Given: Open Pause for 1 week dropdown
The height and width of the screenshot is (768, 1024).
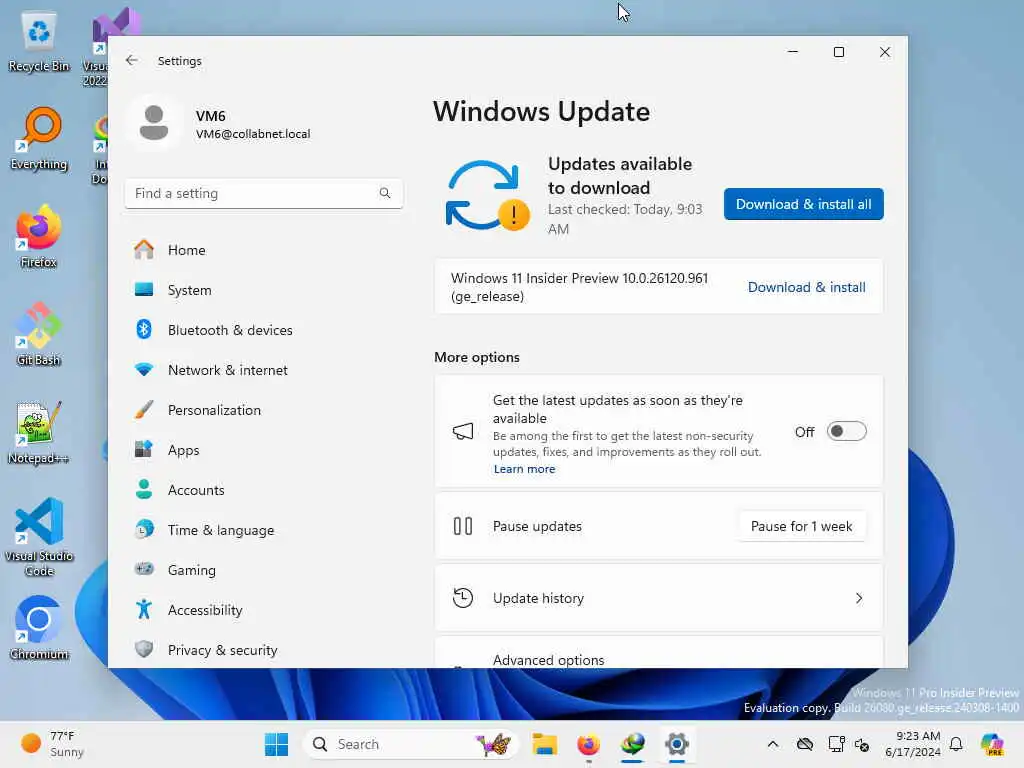Looking at the screenshot, I should (801, 526).
